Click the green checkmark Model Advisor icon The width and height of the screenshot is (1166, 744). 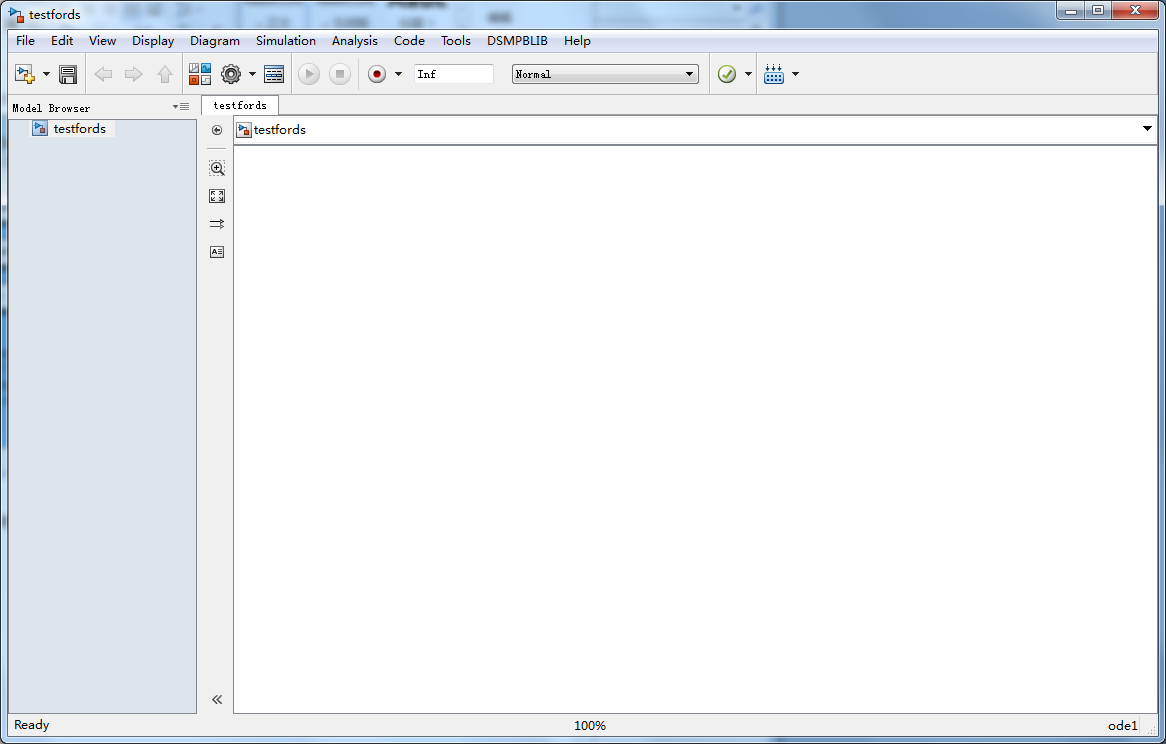[727, 74]
